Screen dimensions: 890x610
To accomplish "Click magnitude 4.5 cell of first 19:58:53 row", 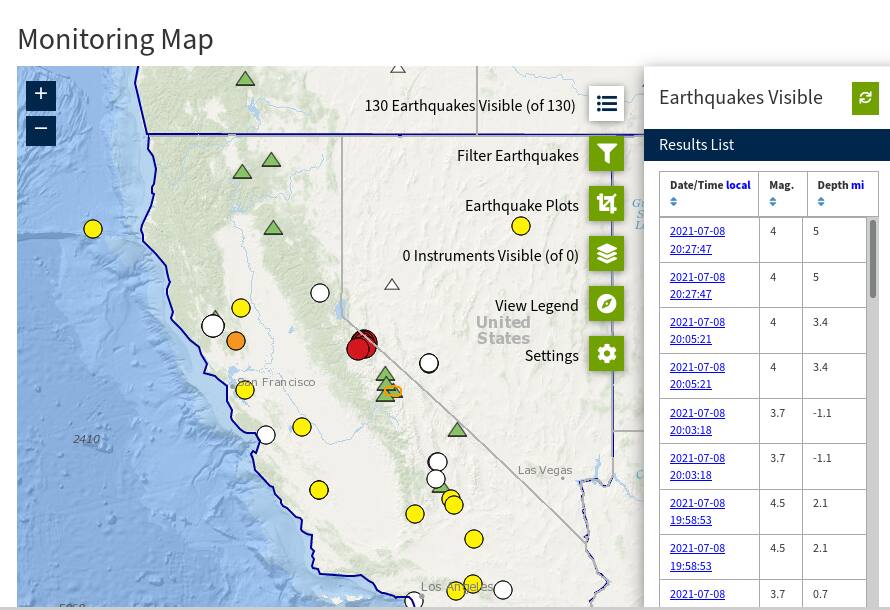I will (780, 512).
